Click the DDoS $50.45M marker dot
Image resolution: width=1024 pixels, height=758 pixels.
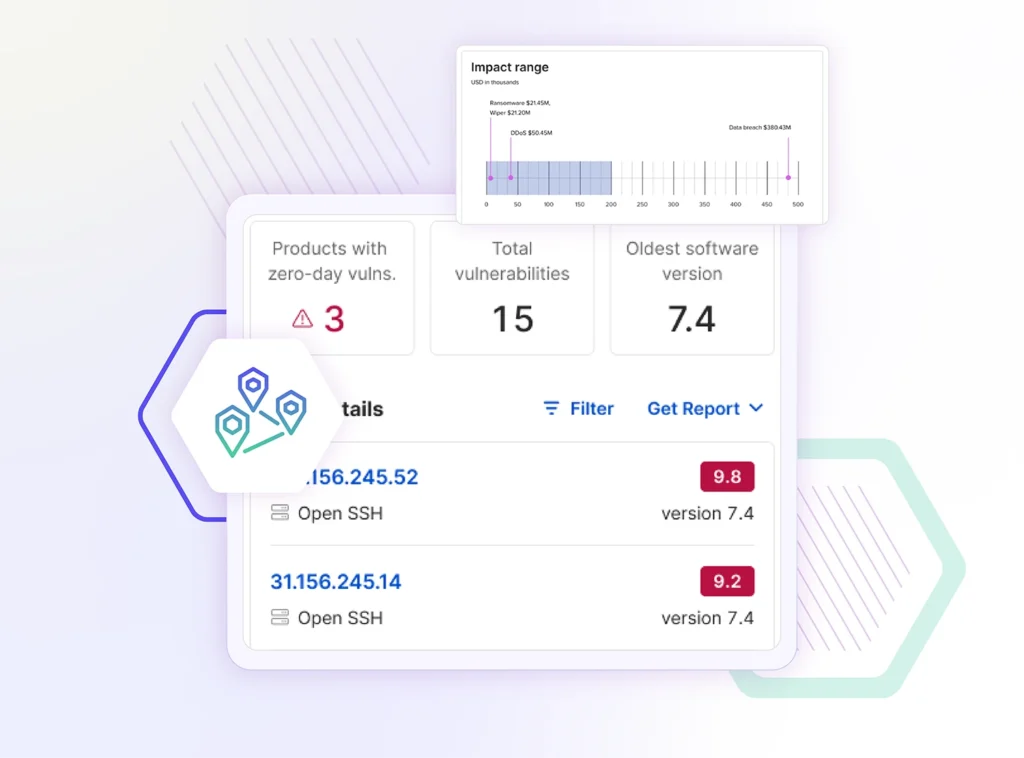(511, 178)
